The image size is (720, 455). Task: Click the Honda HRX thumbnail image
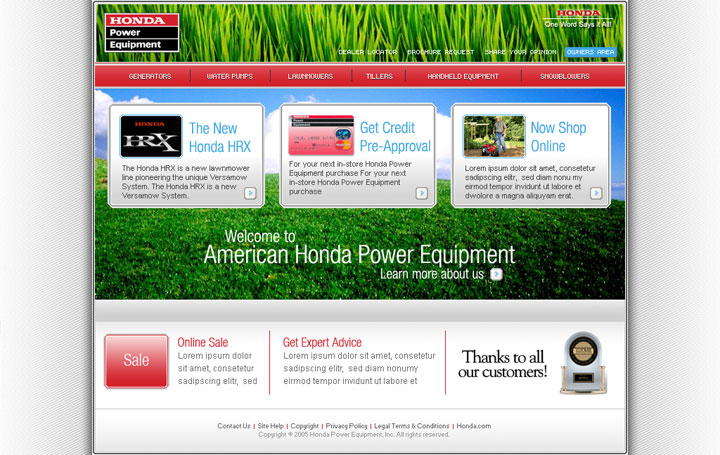tap(151, 136)
